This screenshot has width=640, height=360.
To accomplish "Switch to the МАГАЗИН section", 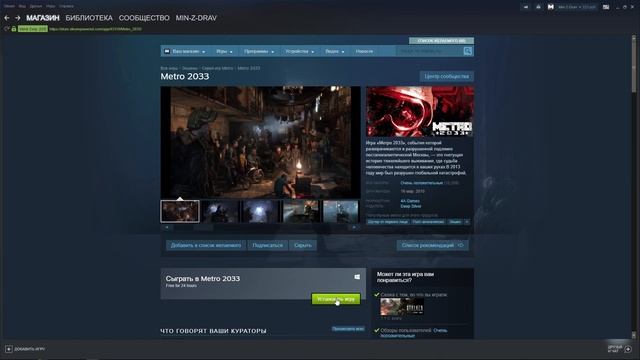I will click(x=43, y=18).
